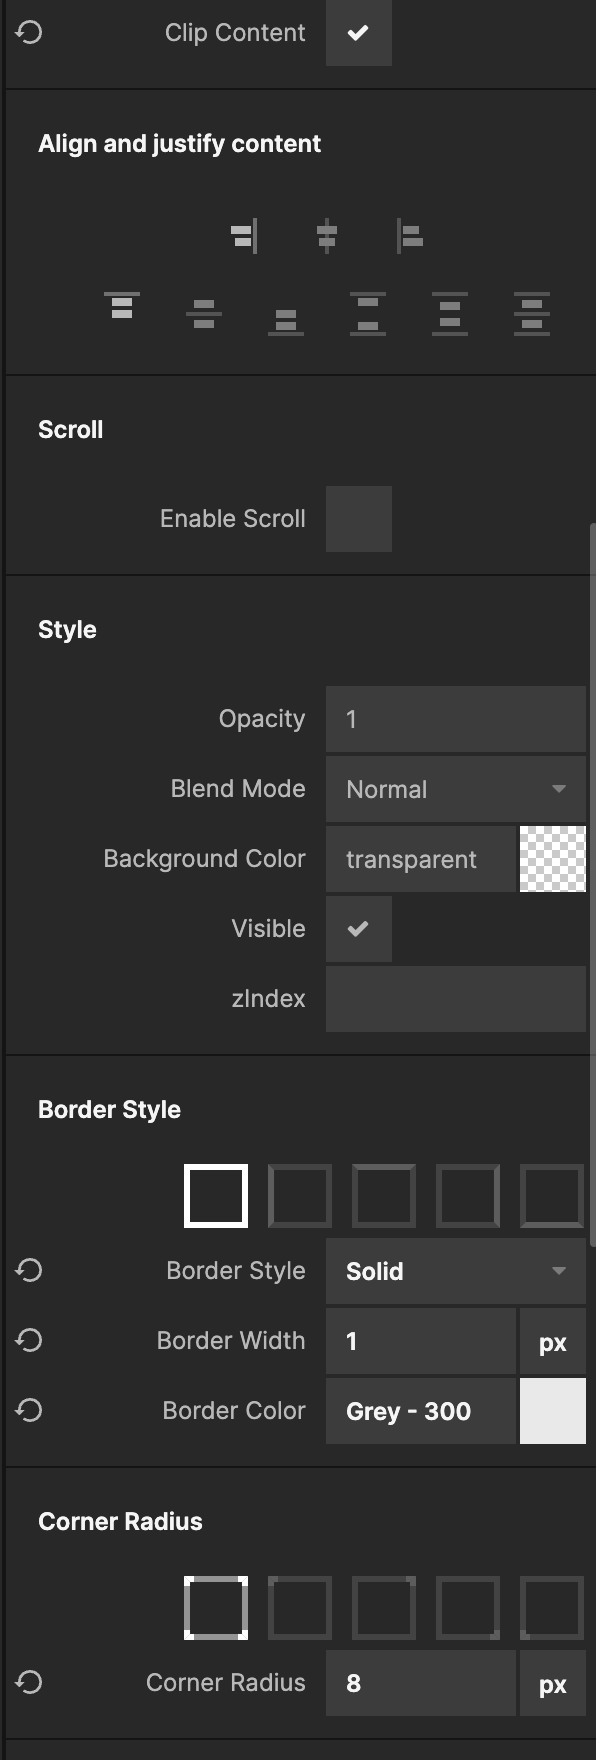Select the align left icon
Viewport: 596px width, 1760px height.
[410, 236]
